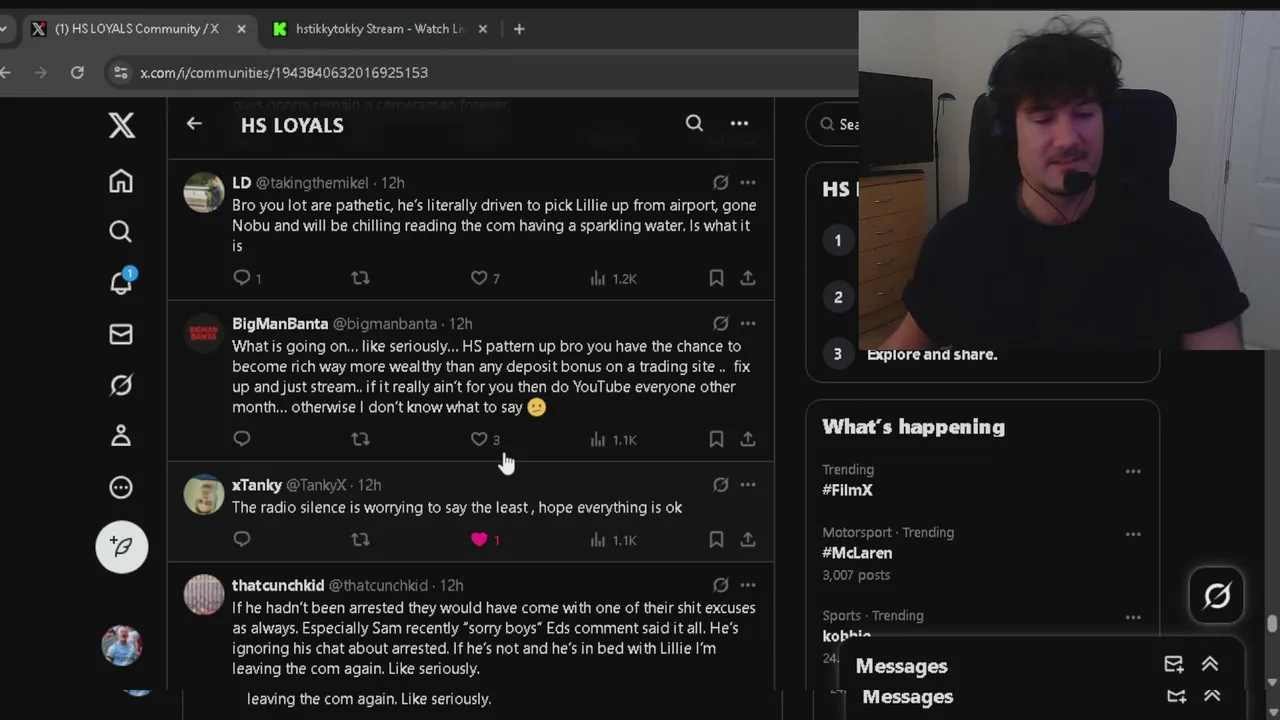Open more options on thatcunchkid post
This screenshot has width=1280, height=720.
pyautogui.click(x=748, y=585)
